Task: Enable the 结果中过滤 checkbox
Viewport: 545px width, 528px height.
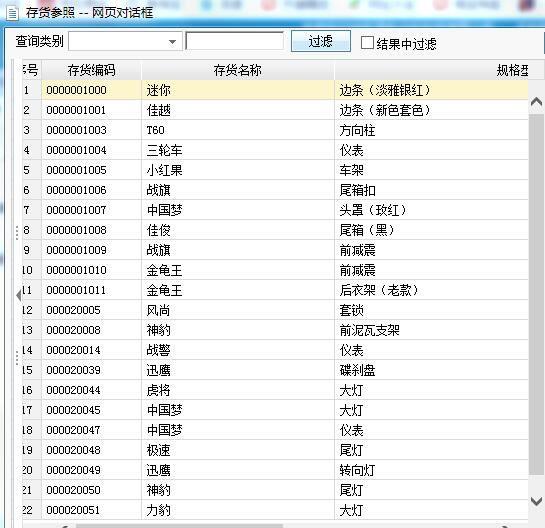Action: [367, 42]
